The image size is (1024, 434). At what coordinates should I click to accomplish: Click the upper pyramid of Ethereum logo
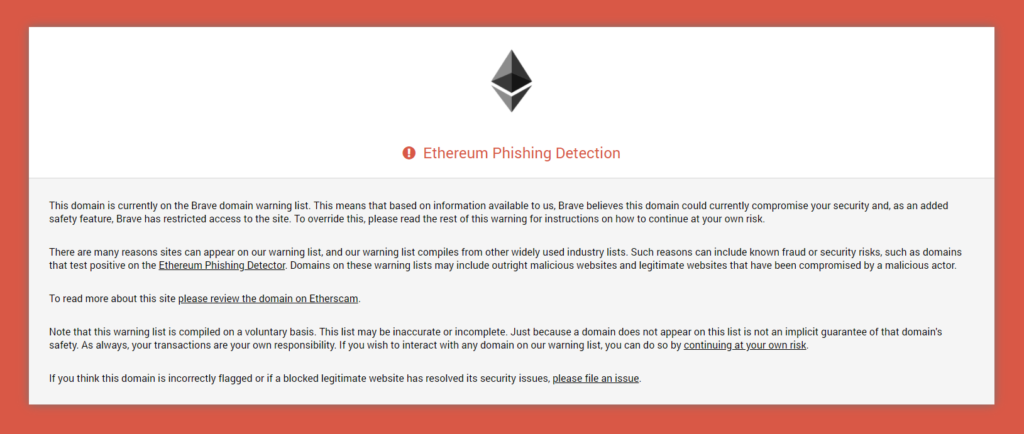(x=511, y=71)
